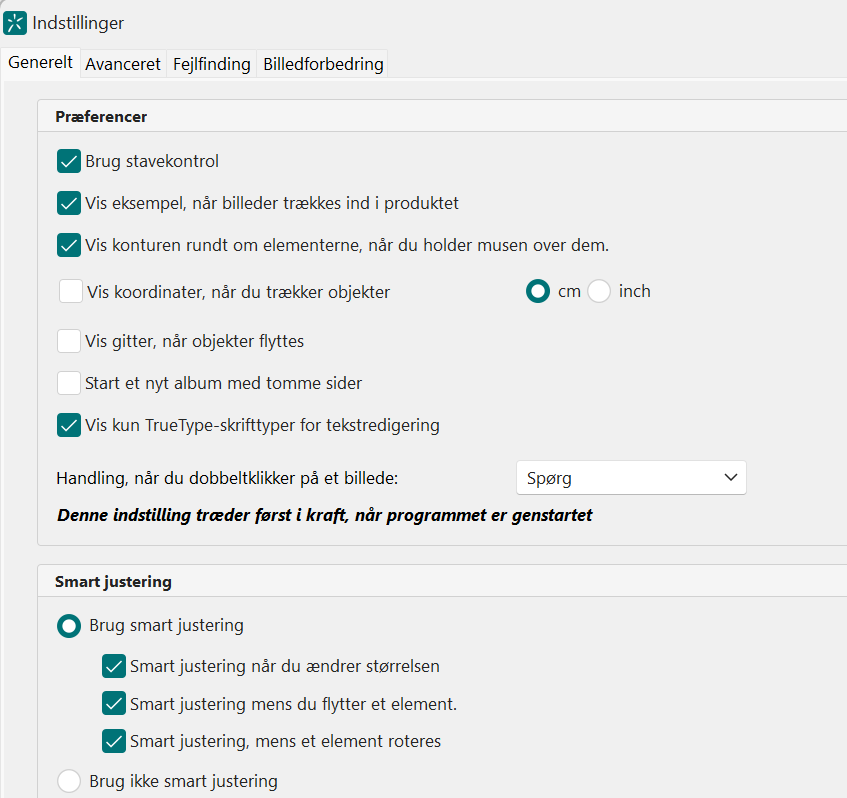Uncheck Vis kun TrueType-skrifttyper for tekstredigering
Viewport: 847px width, 798px height.
(x=69, y=425)
